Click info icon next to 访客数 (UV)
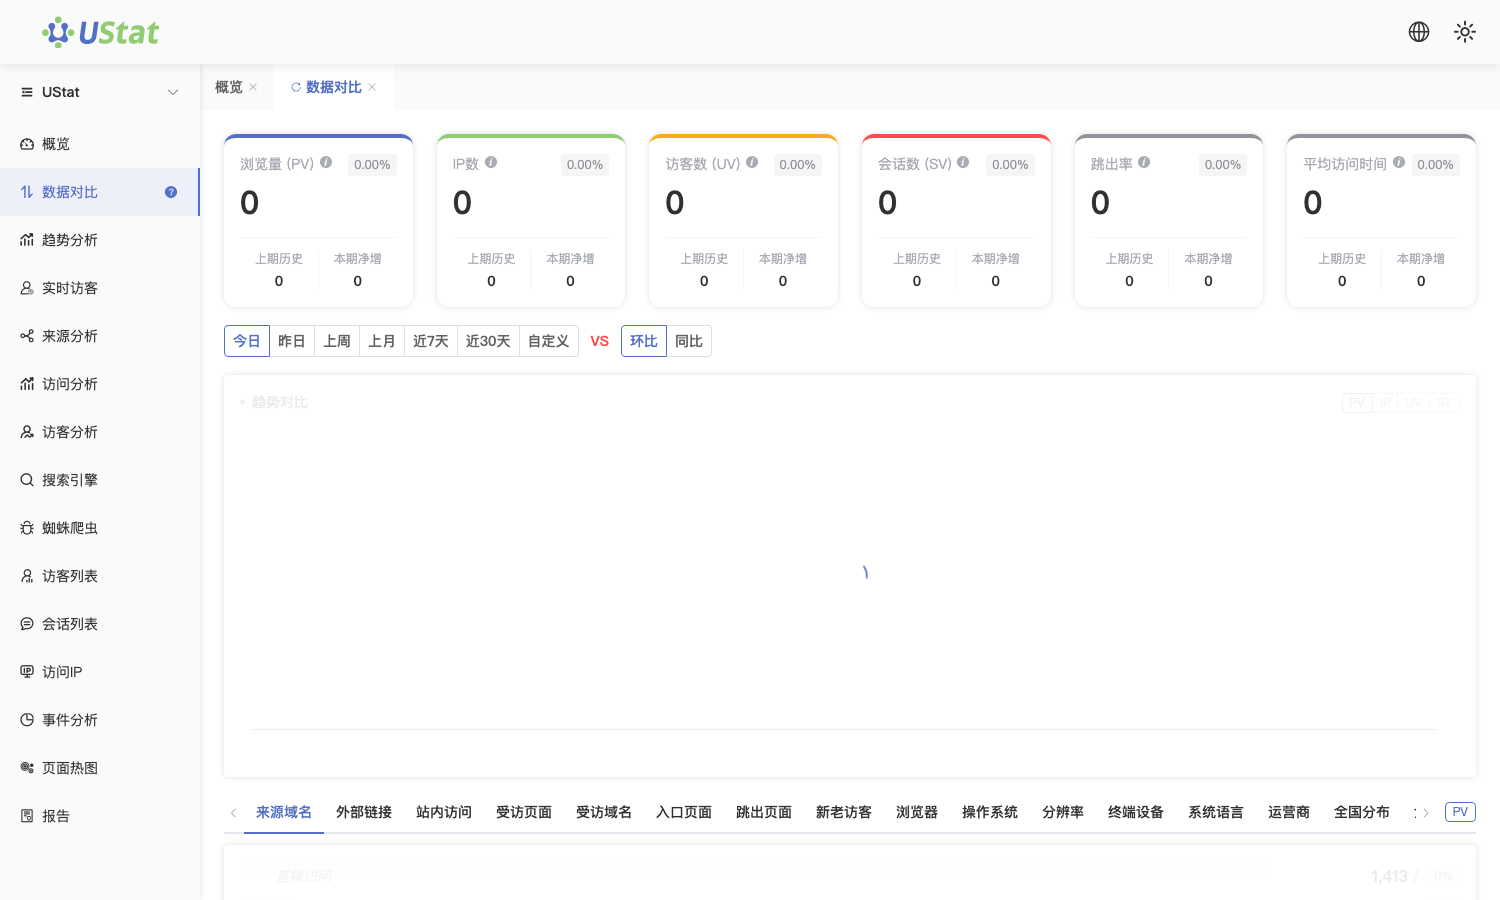The image size is (1500, 900). (752, 162)
